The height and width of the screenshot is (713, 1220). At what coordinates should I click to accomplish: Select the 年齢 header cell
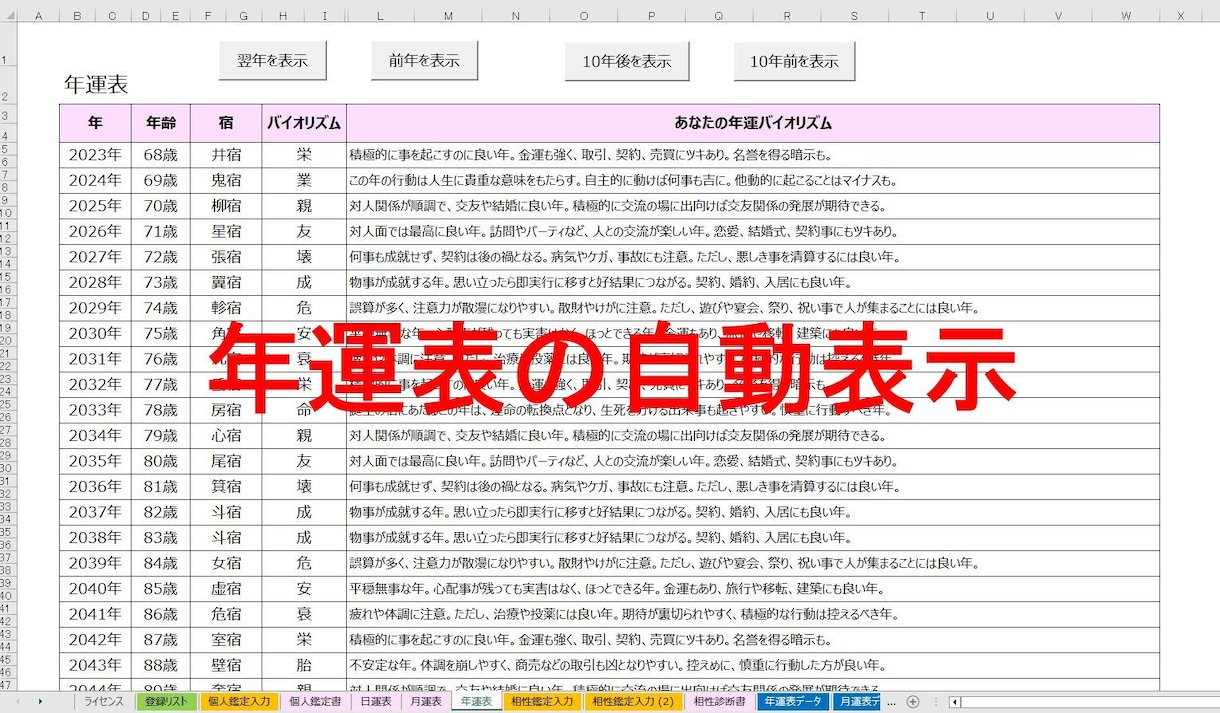pyautogui.click(x=161, y=123)
